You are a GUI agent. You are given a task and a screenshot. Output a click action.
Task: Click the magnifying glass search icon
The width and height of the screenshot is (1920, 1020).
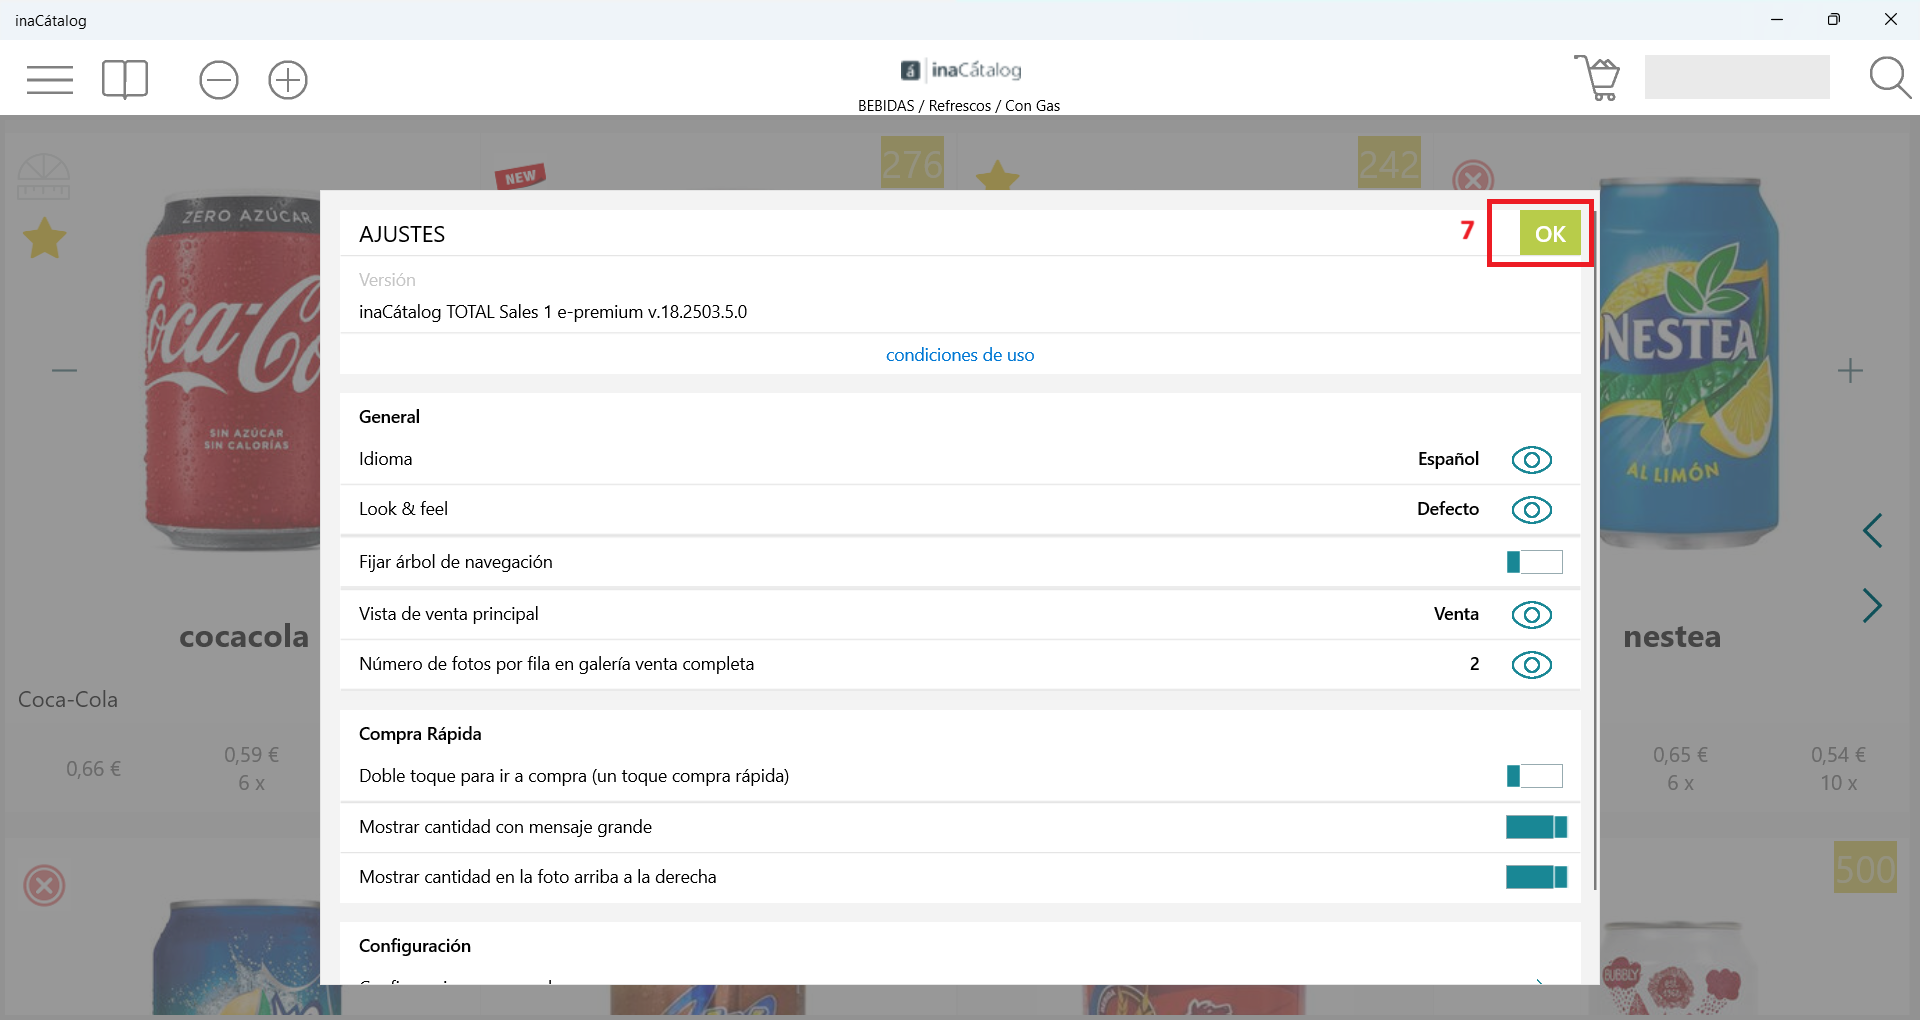pyautogui.click(x=1890, y=78)
